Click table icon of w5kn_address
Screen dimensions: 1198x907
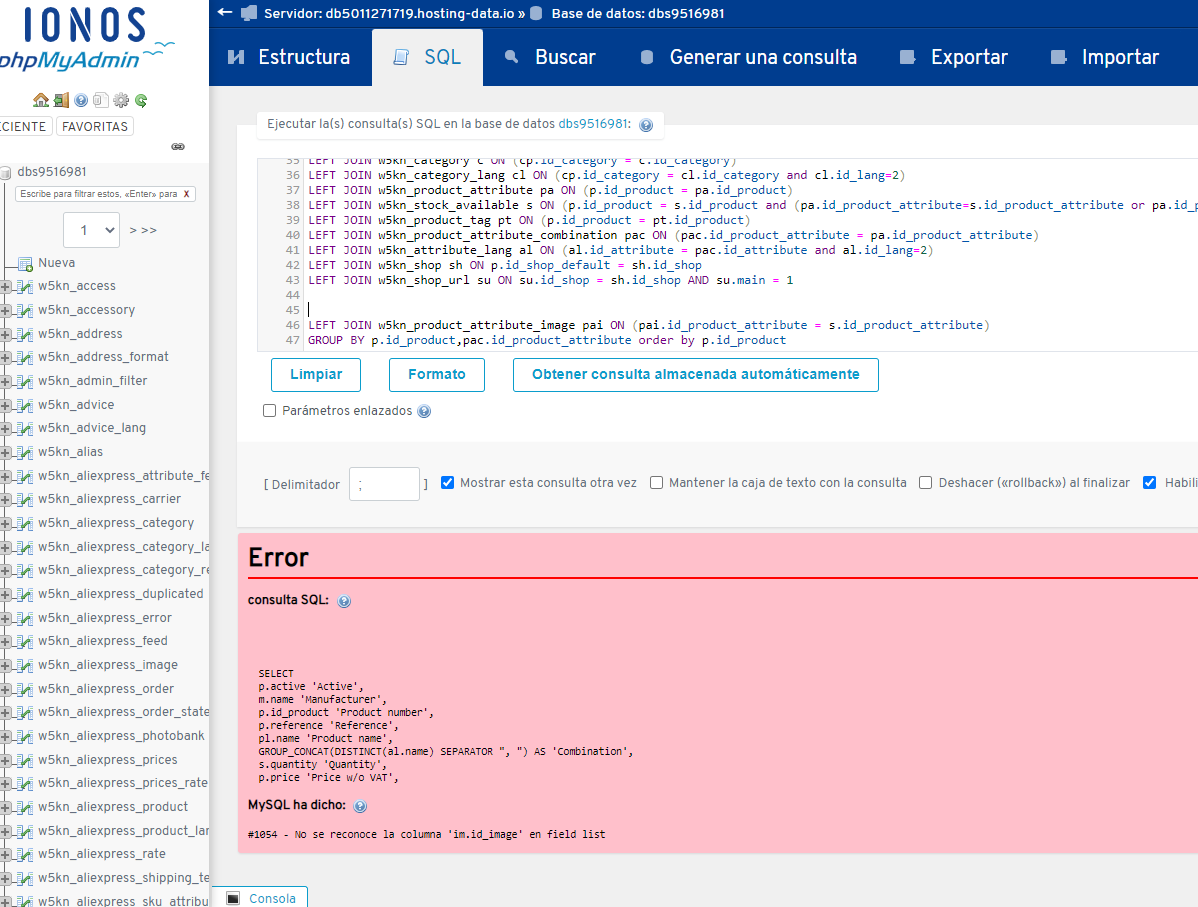25,335
